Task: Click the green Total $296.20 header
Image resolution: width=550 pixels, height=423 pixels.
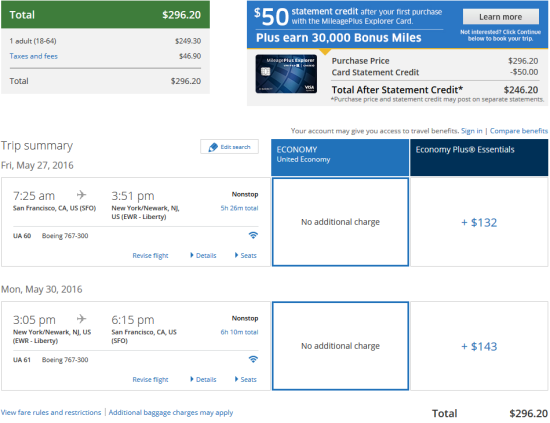Action: tap(105, 15)
